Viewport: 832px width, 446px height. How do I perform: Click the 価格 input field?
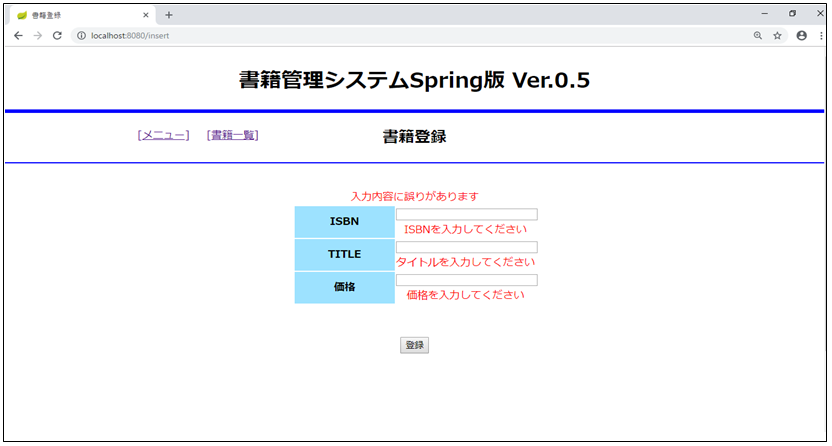(x=466, y=280)
